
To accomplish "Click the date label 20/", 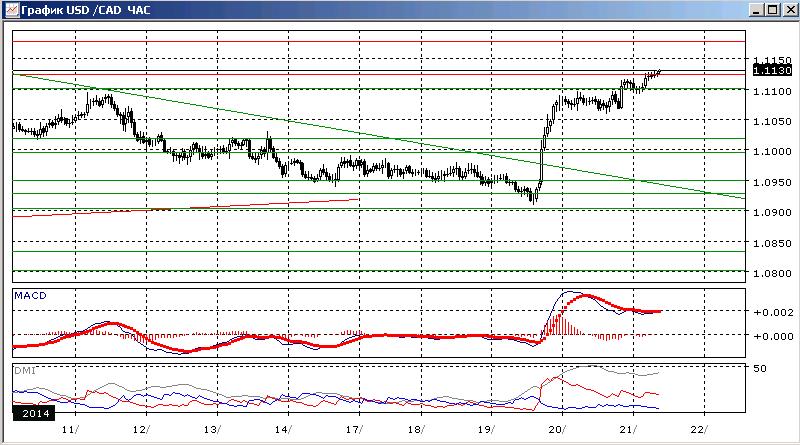I will pyautogui.click(x=557, y=430).
